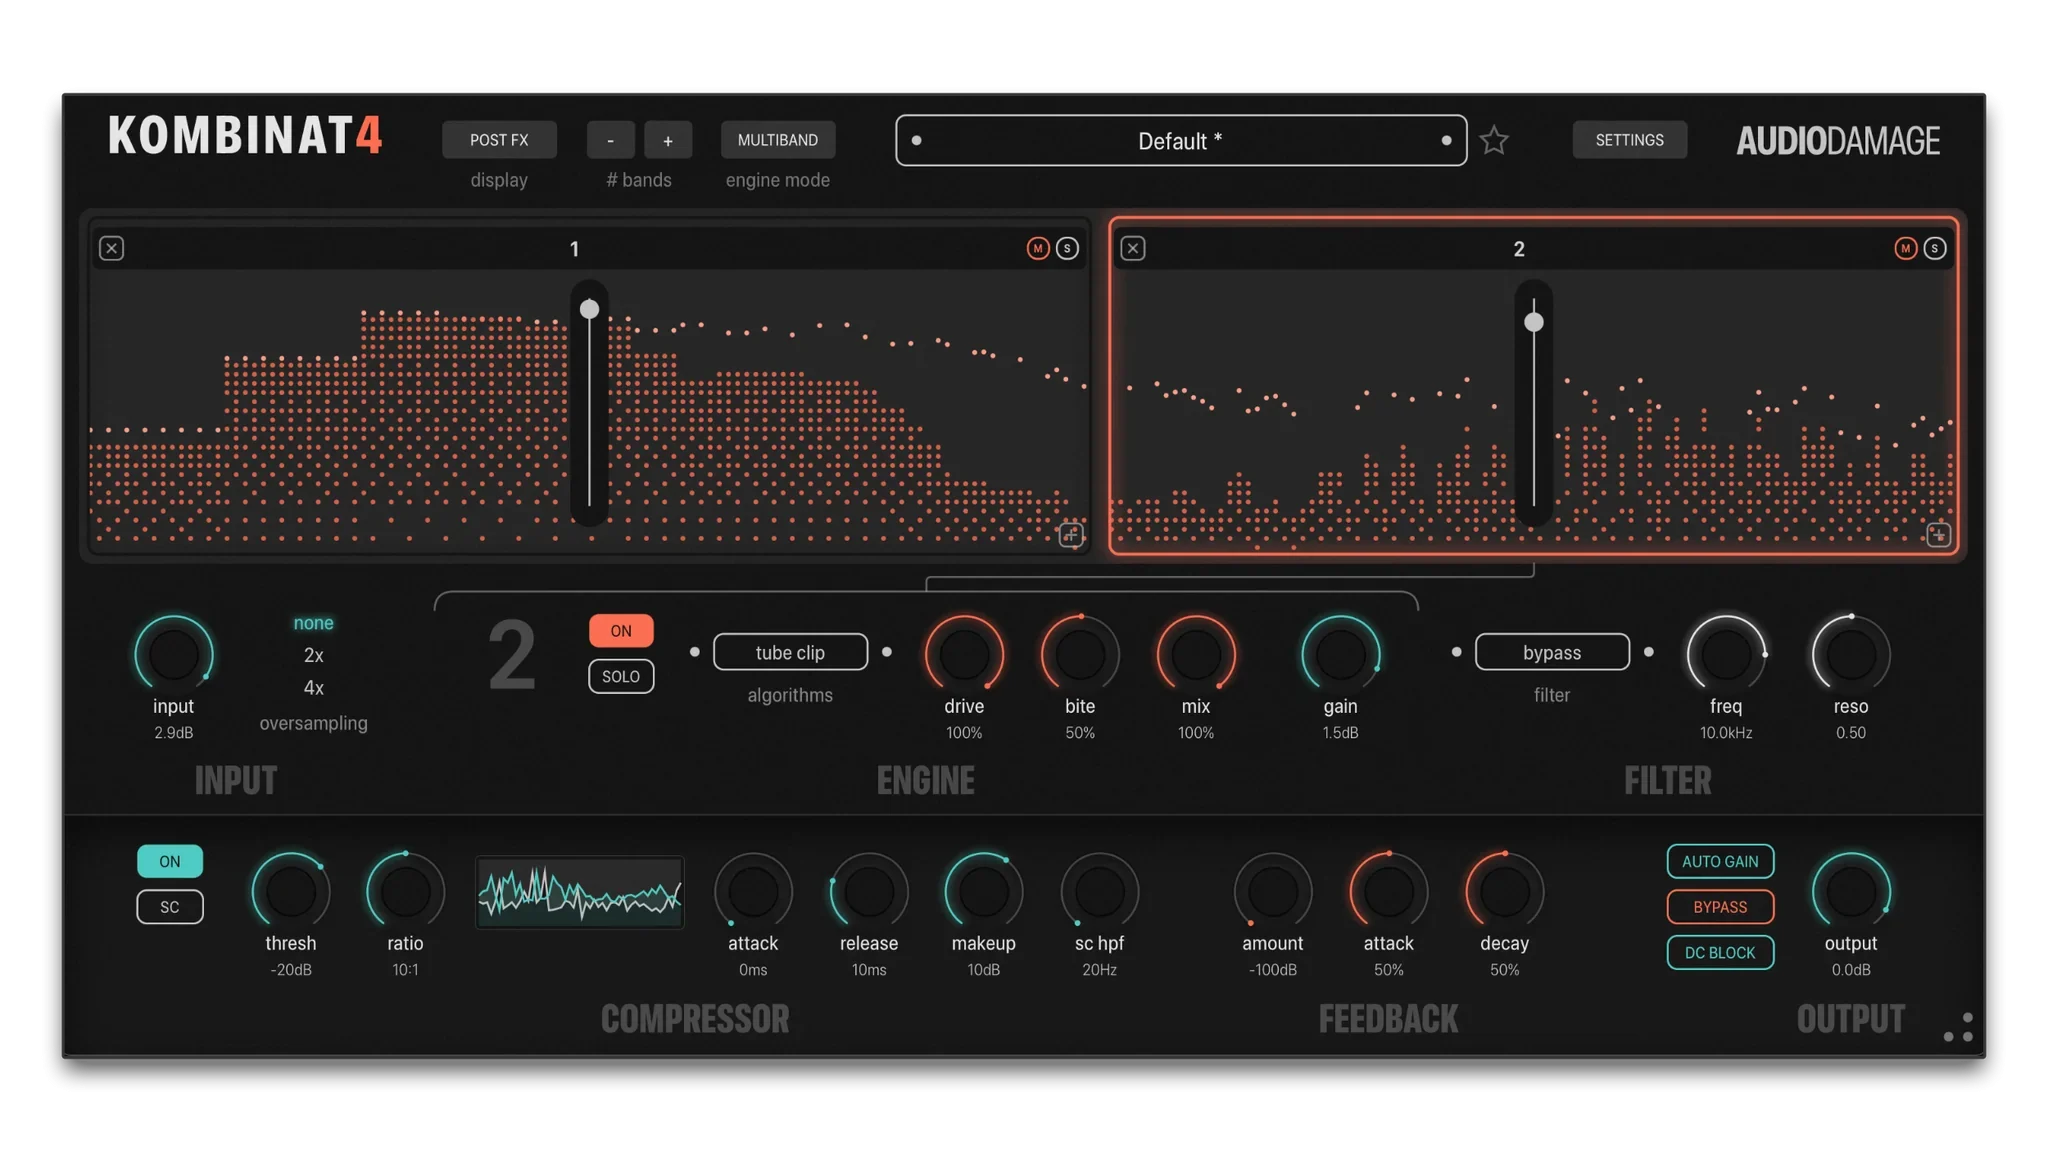Open the filter bypass mode selector
Viewport: 2048px width, 1152px height.
[1551, 651]
